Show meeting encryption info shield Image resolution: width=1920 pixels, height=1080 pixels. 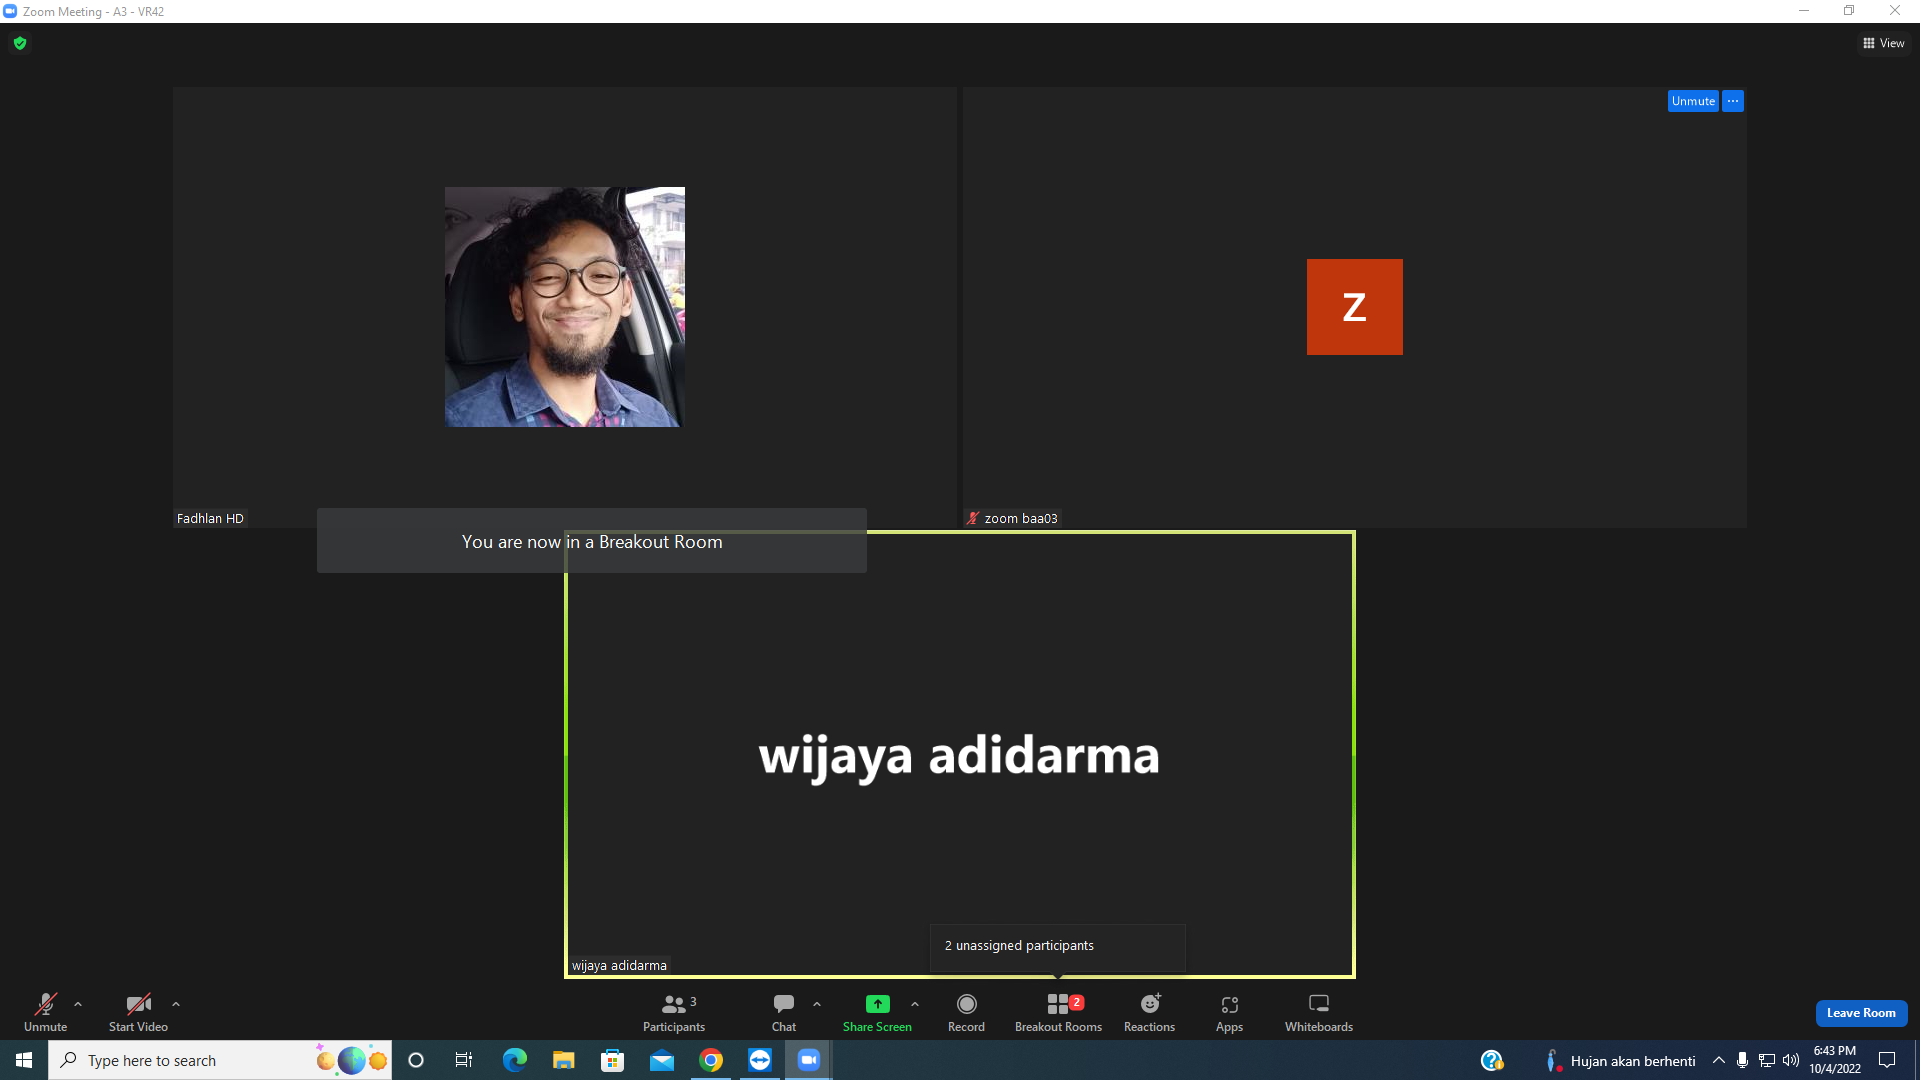pos(20,43)
